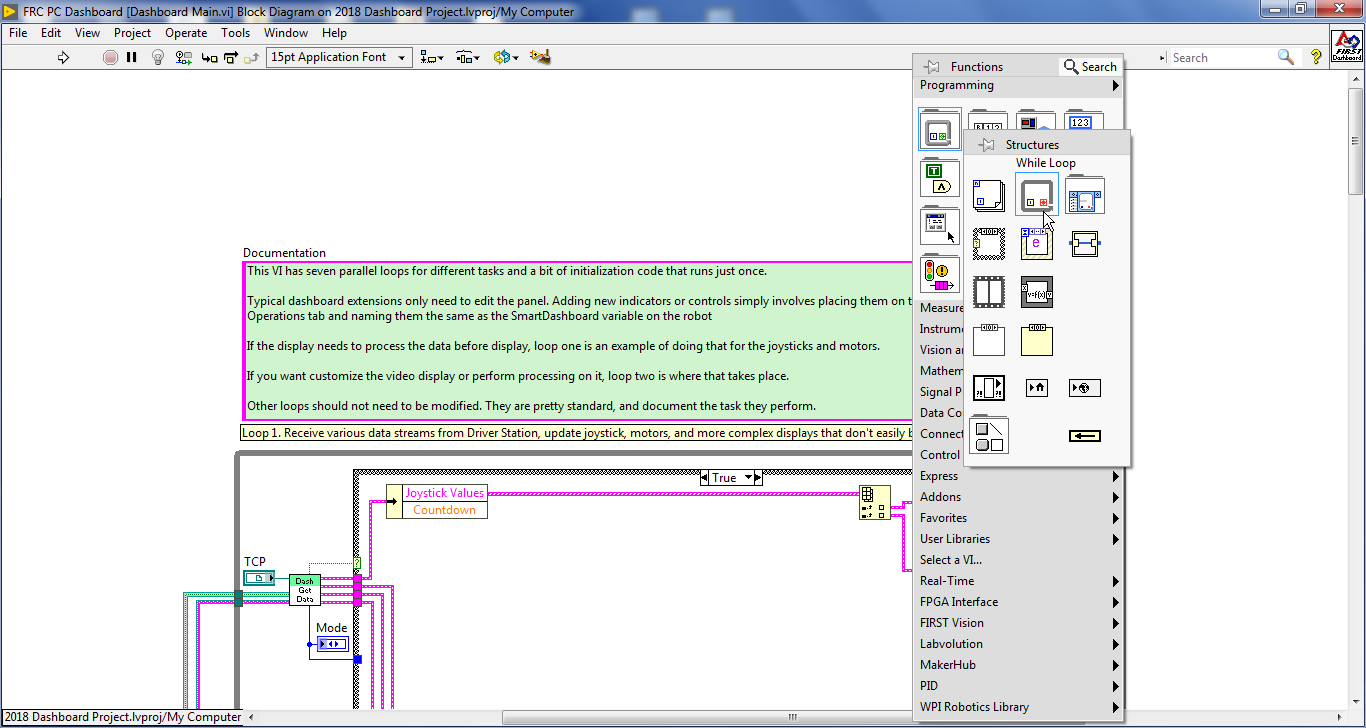Viewport: 1366px width, 728px height.
Task: Open the Window menu
Action: 286,33
